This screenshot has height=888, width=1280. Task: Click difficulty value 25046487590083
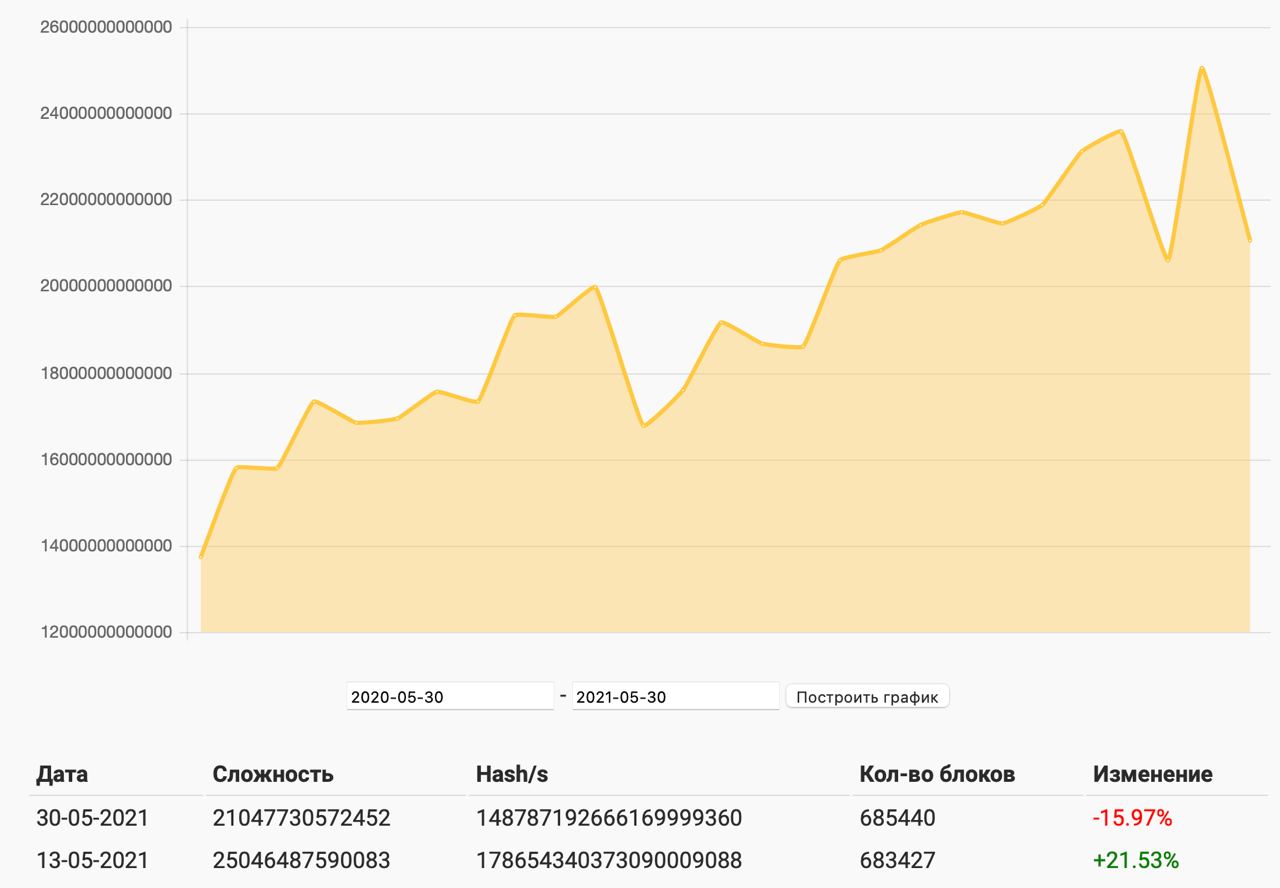point(302,860)
